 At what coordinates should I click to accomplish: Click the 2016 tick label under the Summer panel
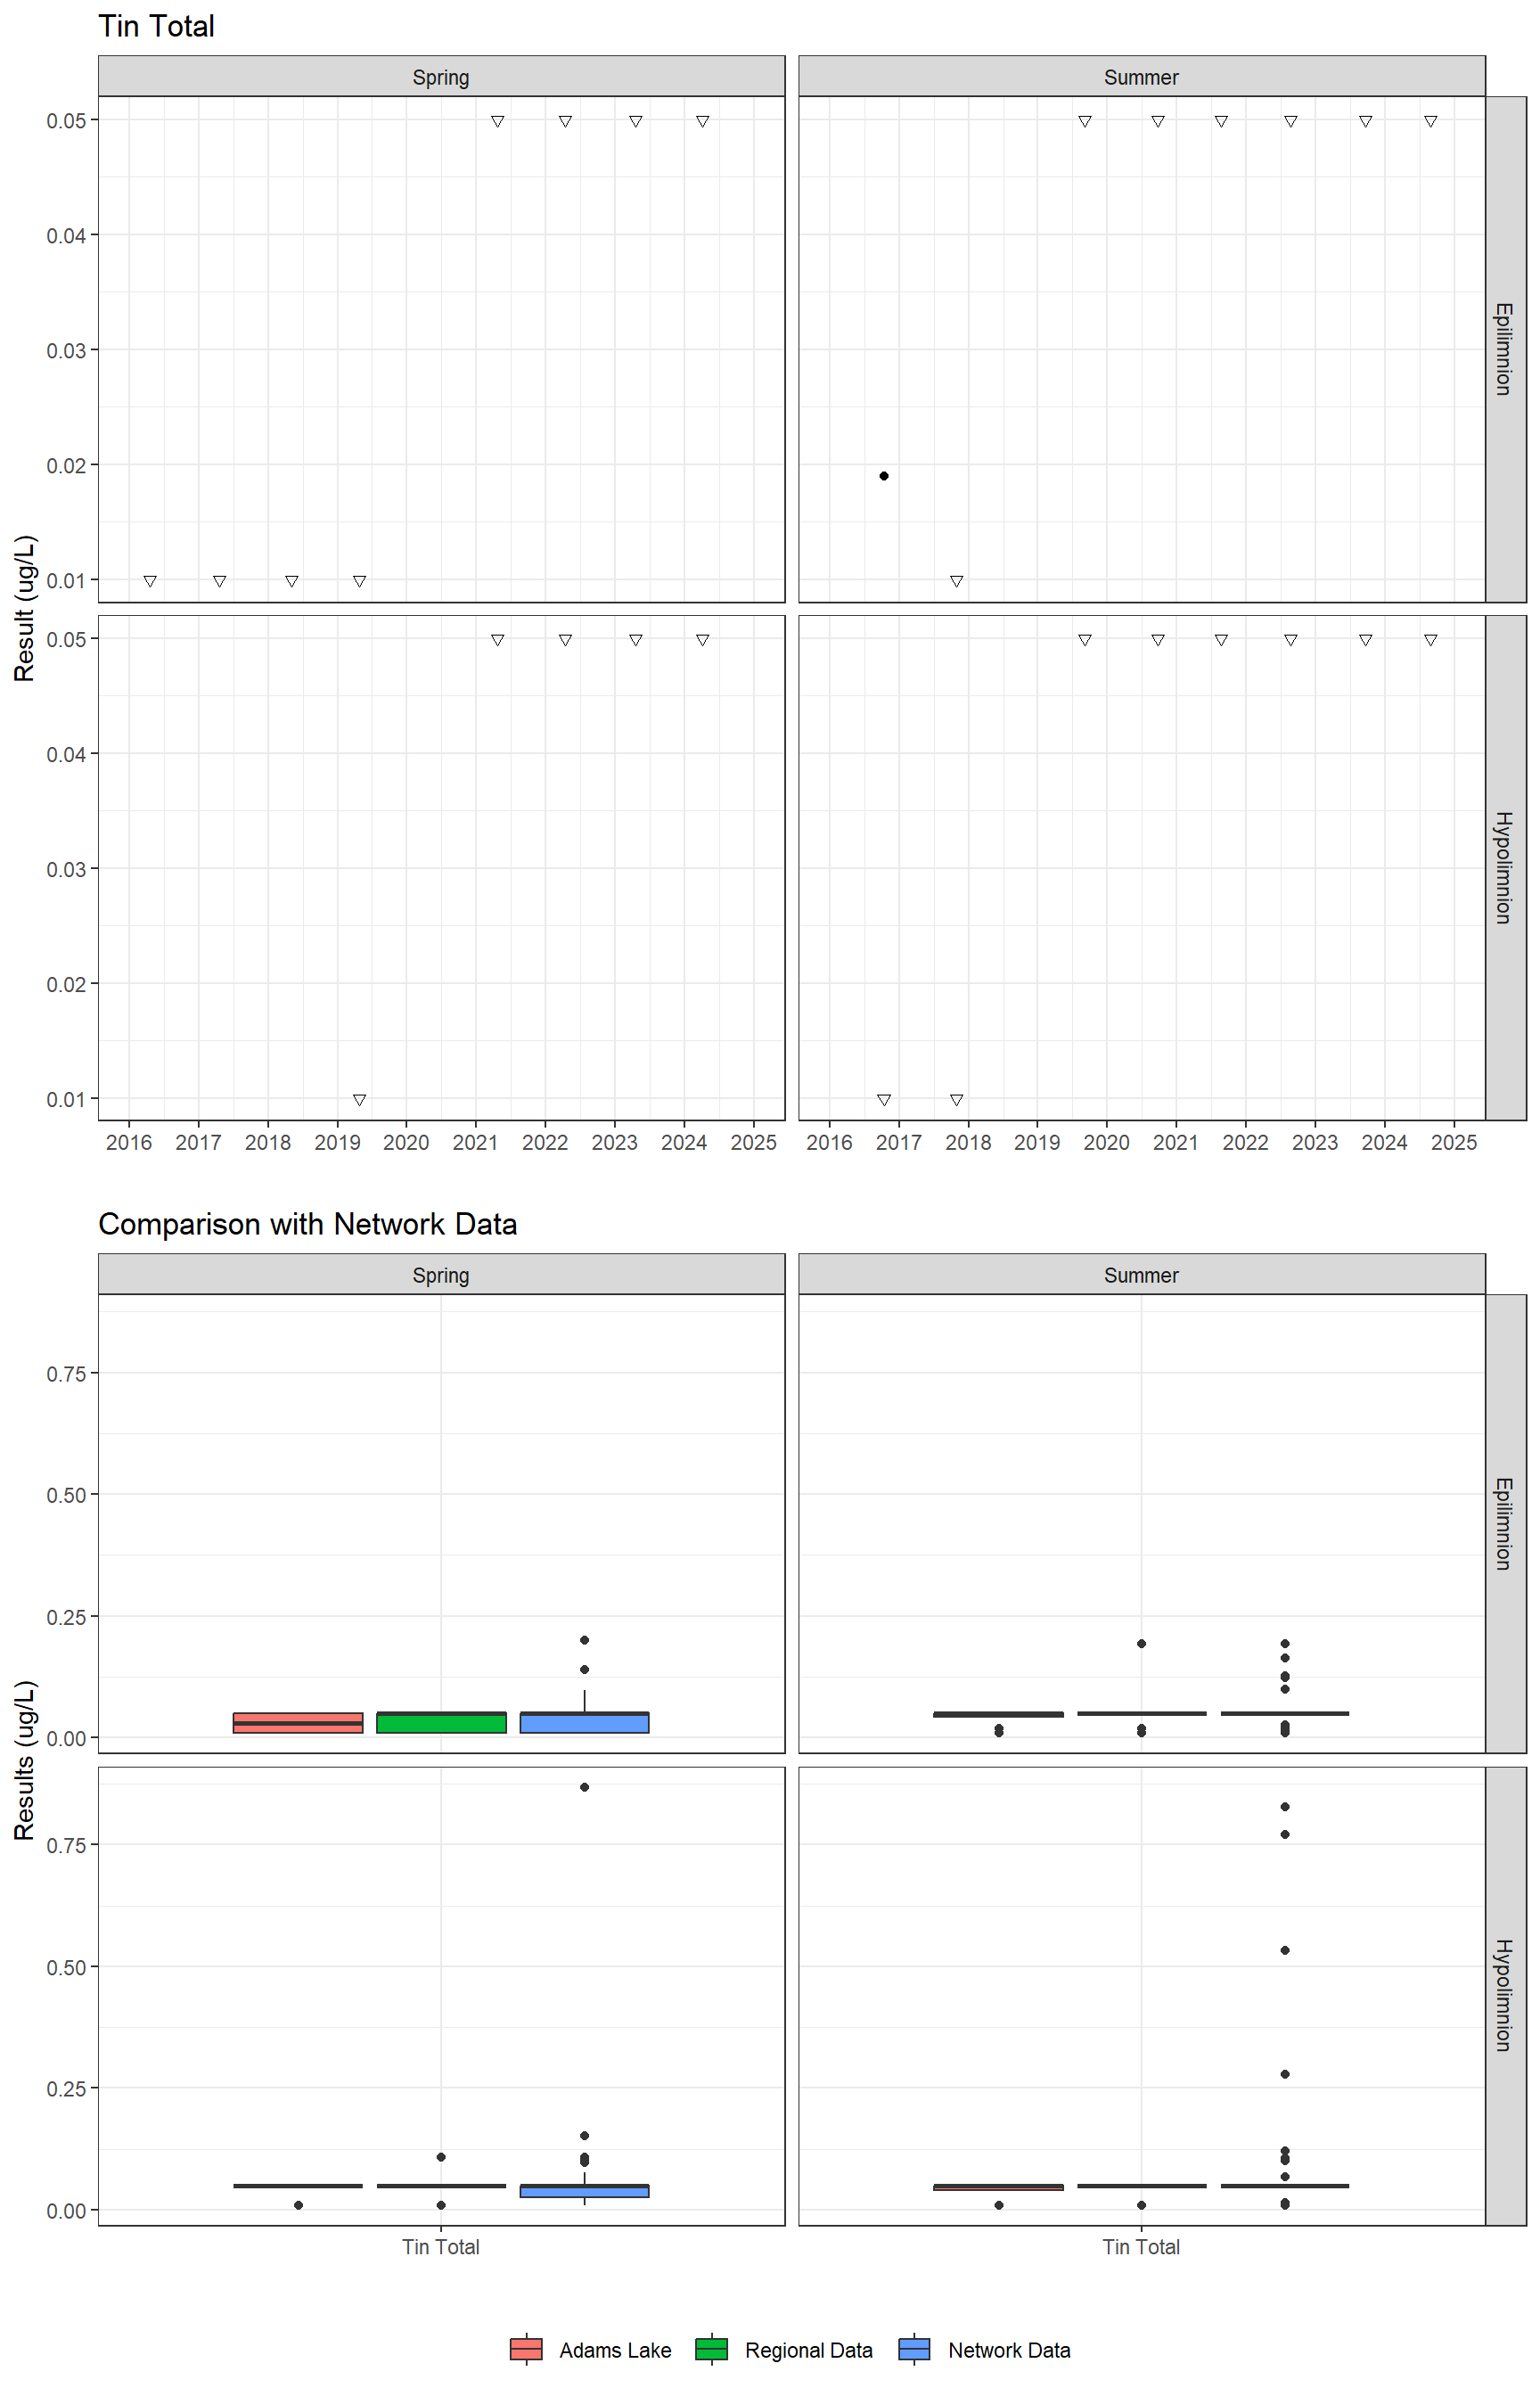tap(829, 1143)
